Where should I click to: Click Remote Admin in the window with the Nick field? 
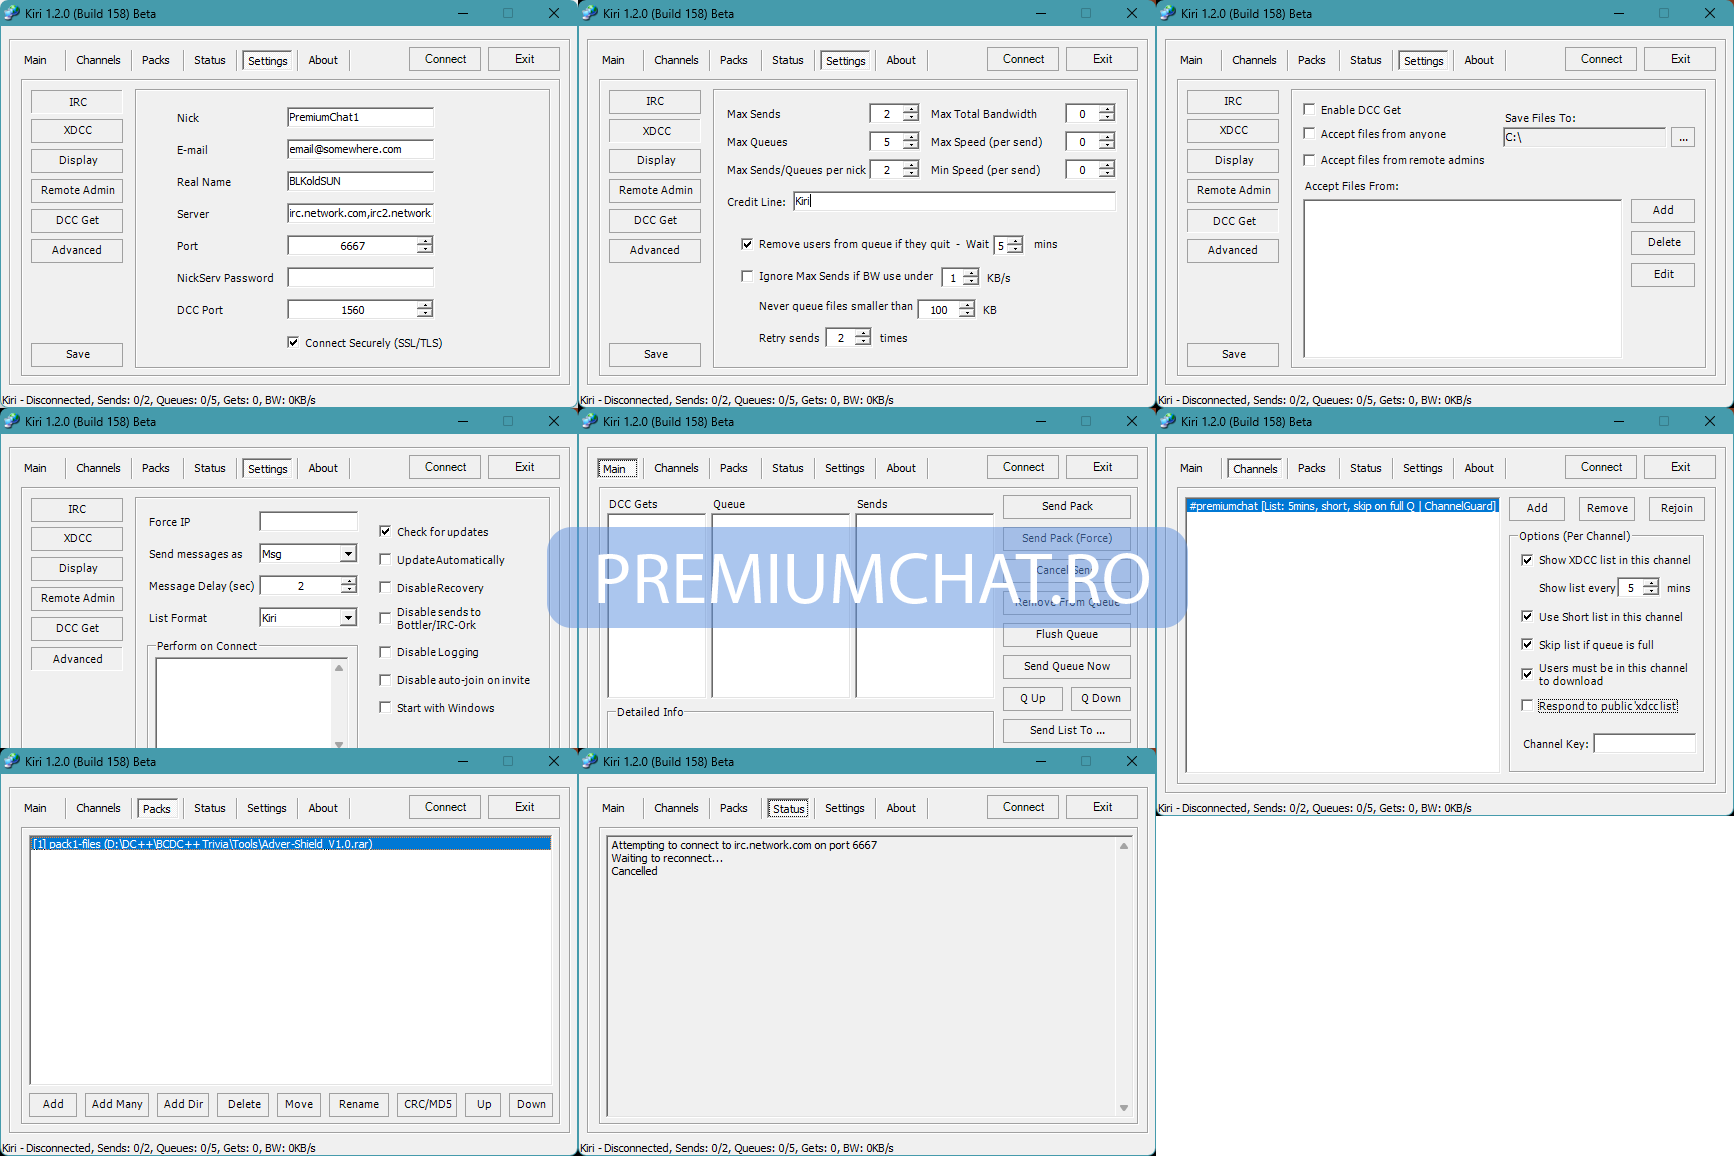point(78,190)
